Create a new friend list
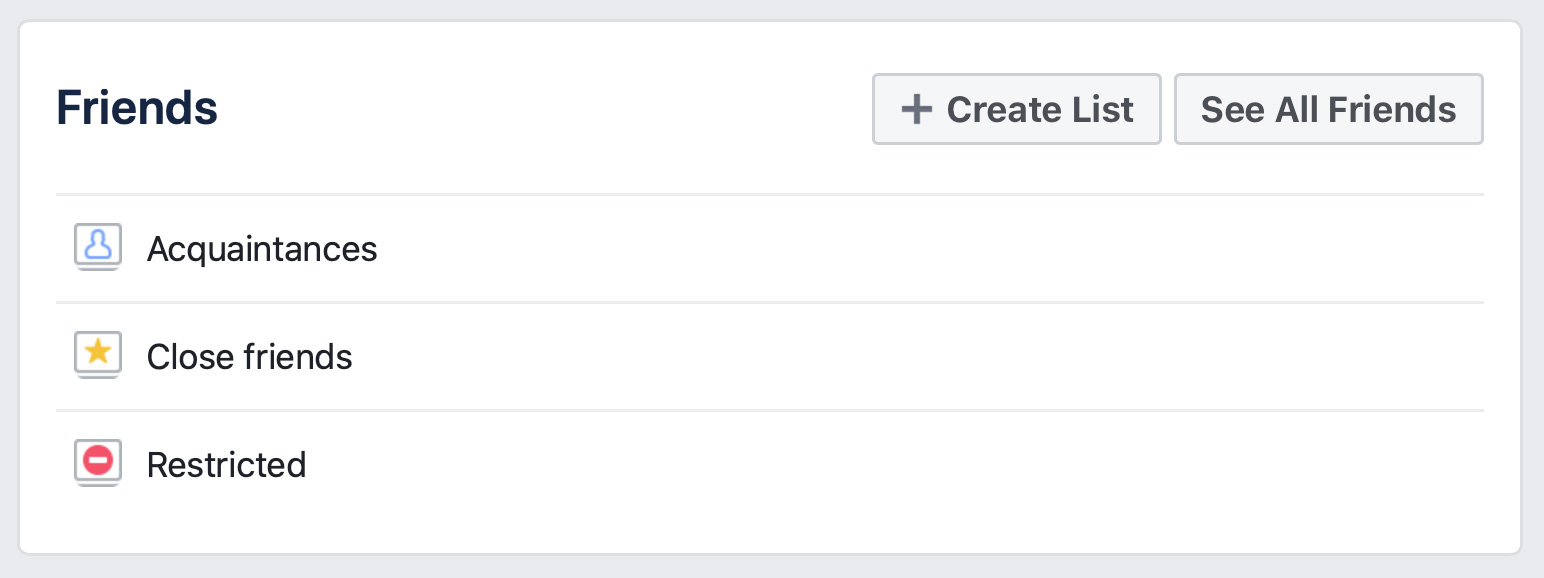 coord(1016,109)
